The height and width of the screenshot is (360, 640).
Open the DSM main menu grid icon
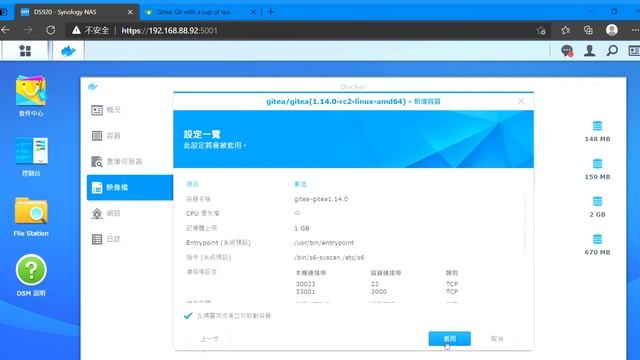click(25, 51)
